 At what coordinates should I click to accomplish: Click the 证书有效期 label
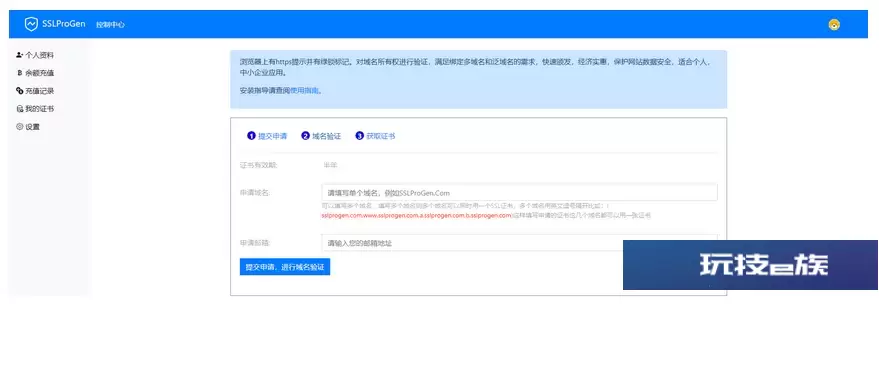258,165
